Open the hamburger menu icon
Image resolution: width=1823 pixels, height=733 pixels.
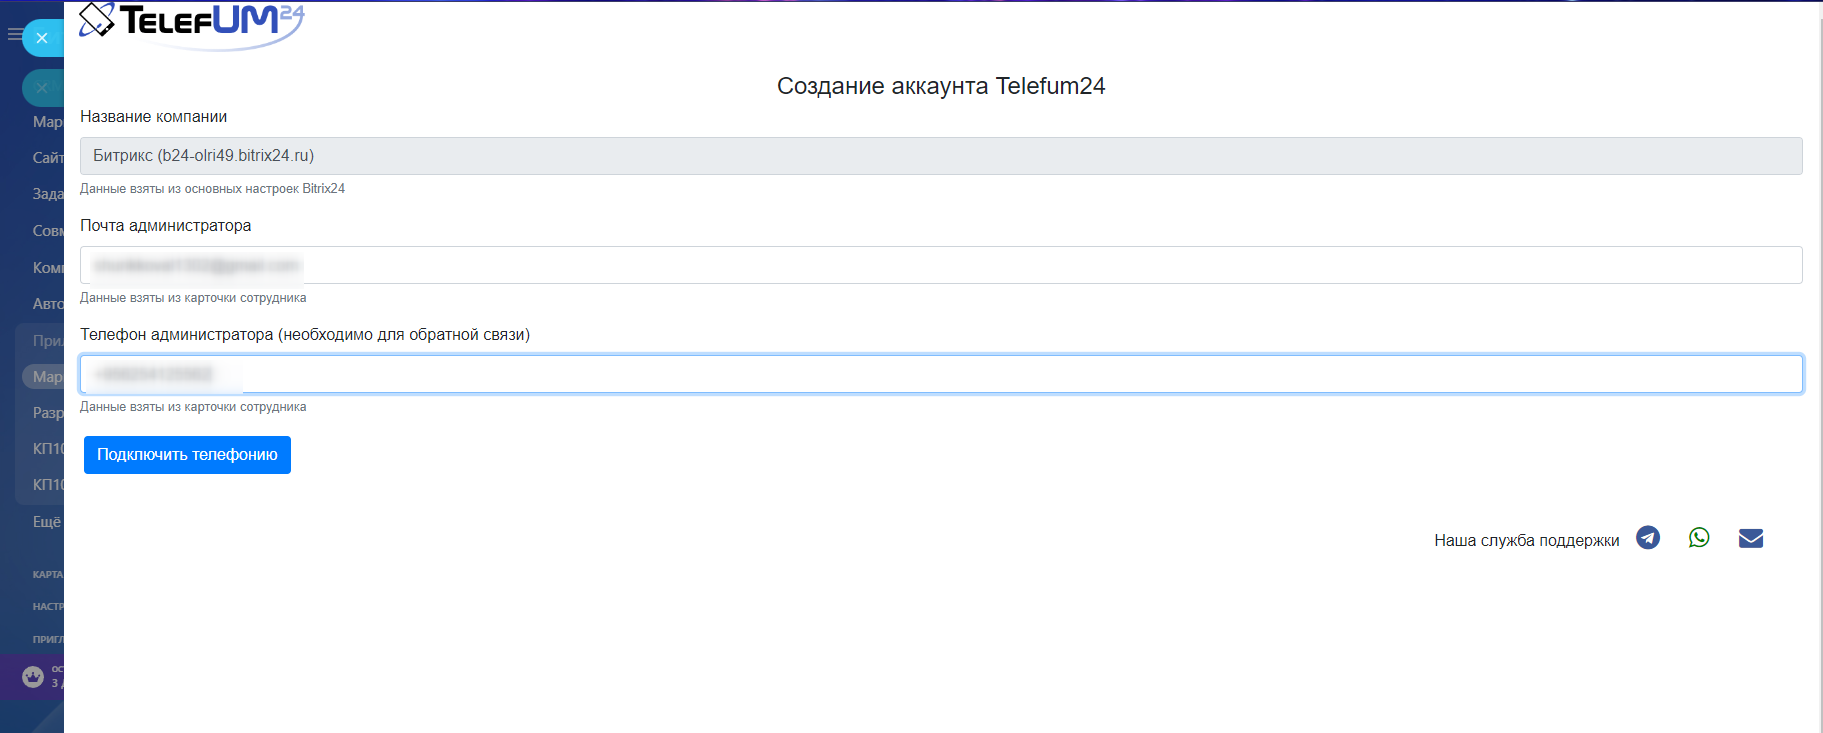coord(14,35)
